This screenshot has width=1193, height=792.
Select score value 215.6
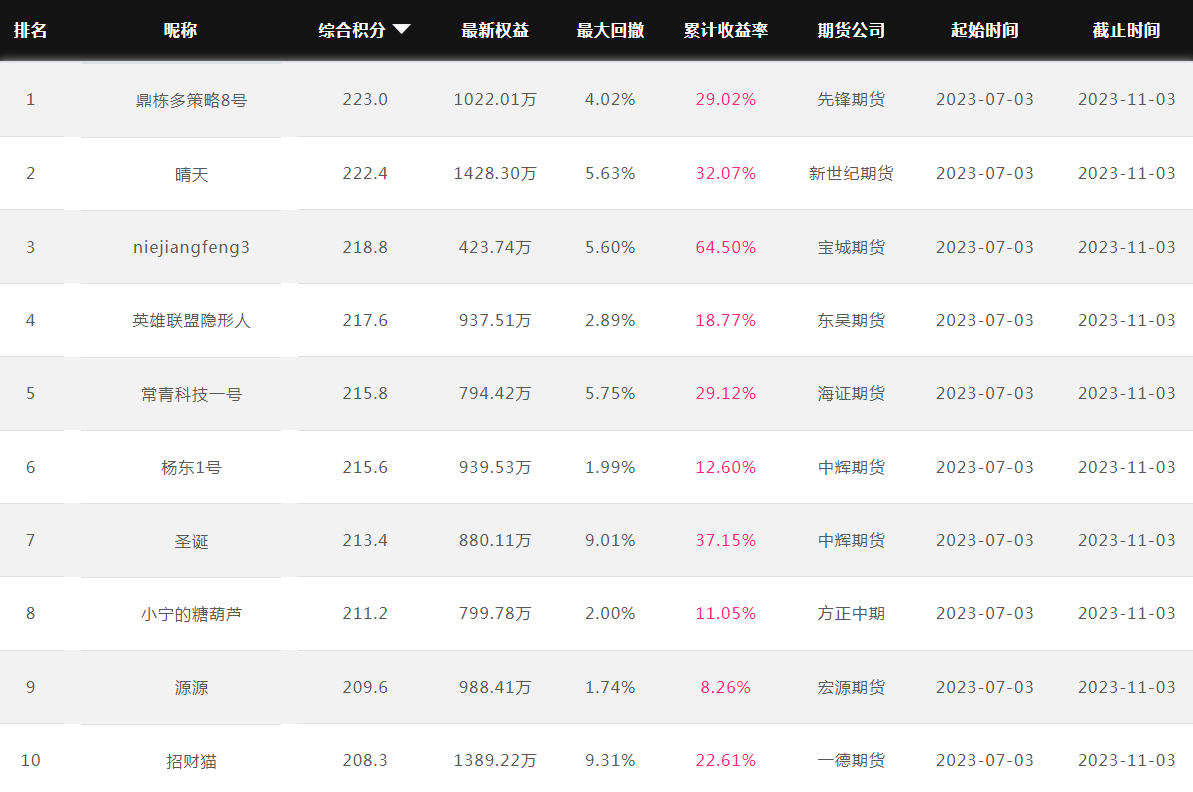tap(365, 467)
